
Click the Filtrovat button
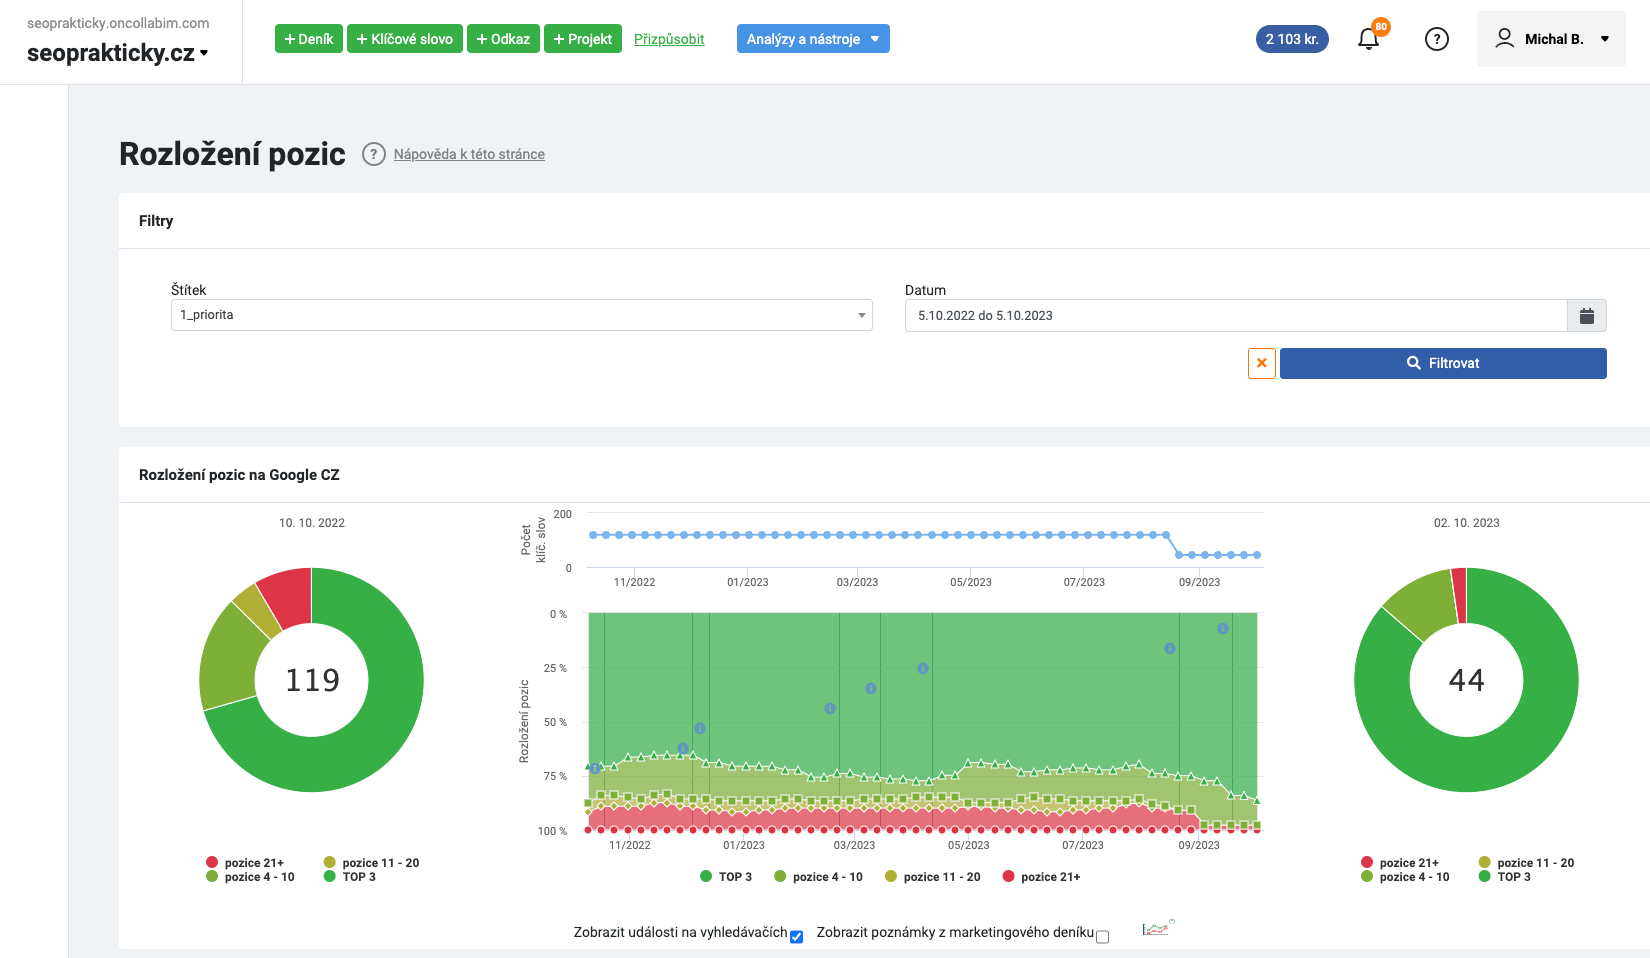coord(1443,363)
